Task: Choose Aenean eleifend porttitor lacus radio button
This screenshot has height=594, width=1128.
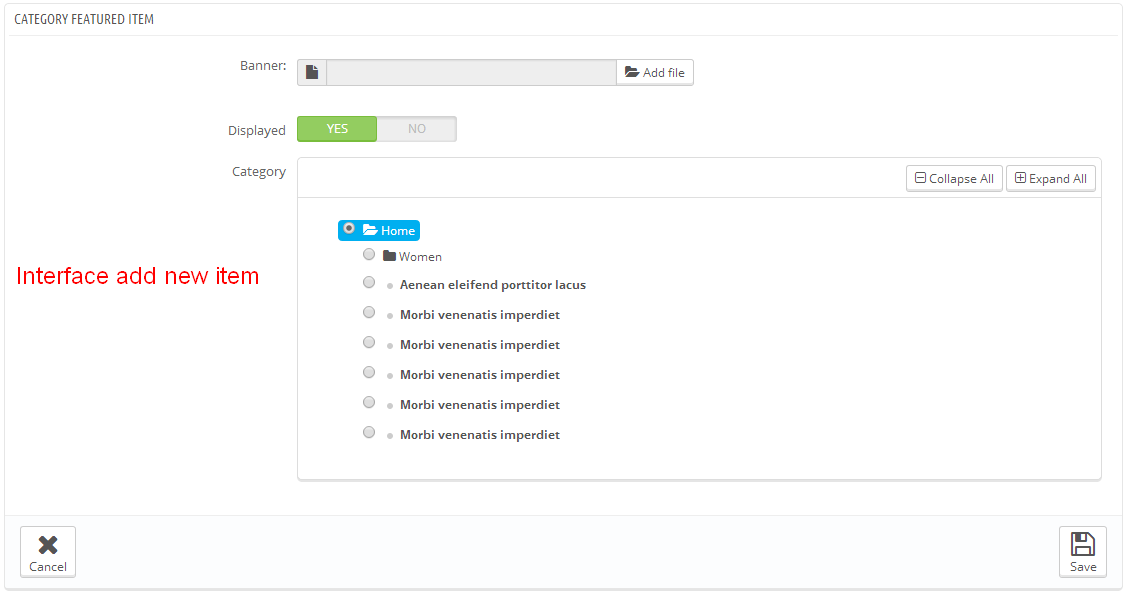Action: 369,283
